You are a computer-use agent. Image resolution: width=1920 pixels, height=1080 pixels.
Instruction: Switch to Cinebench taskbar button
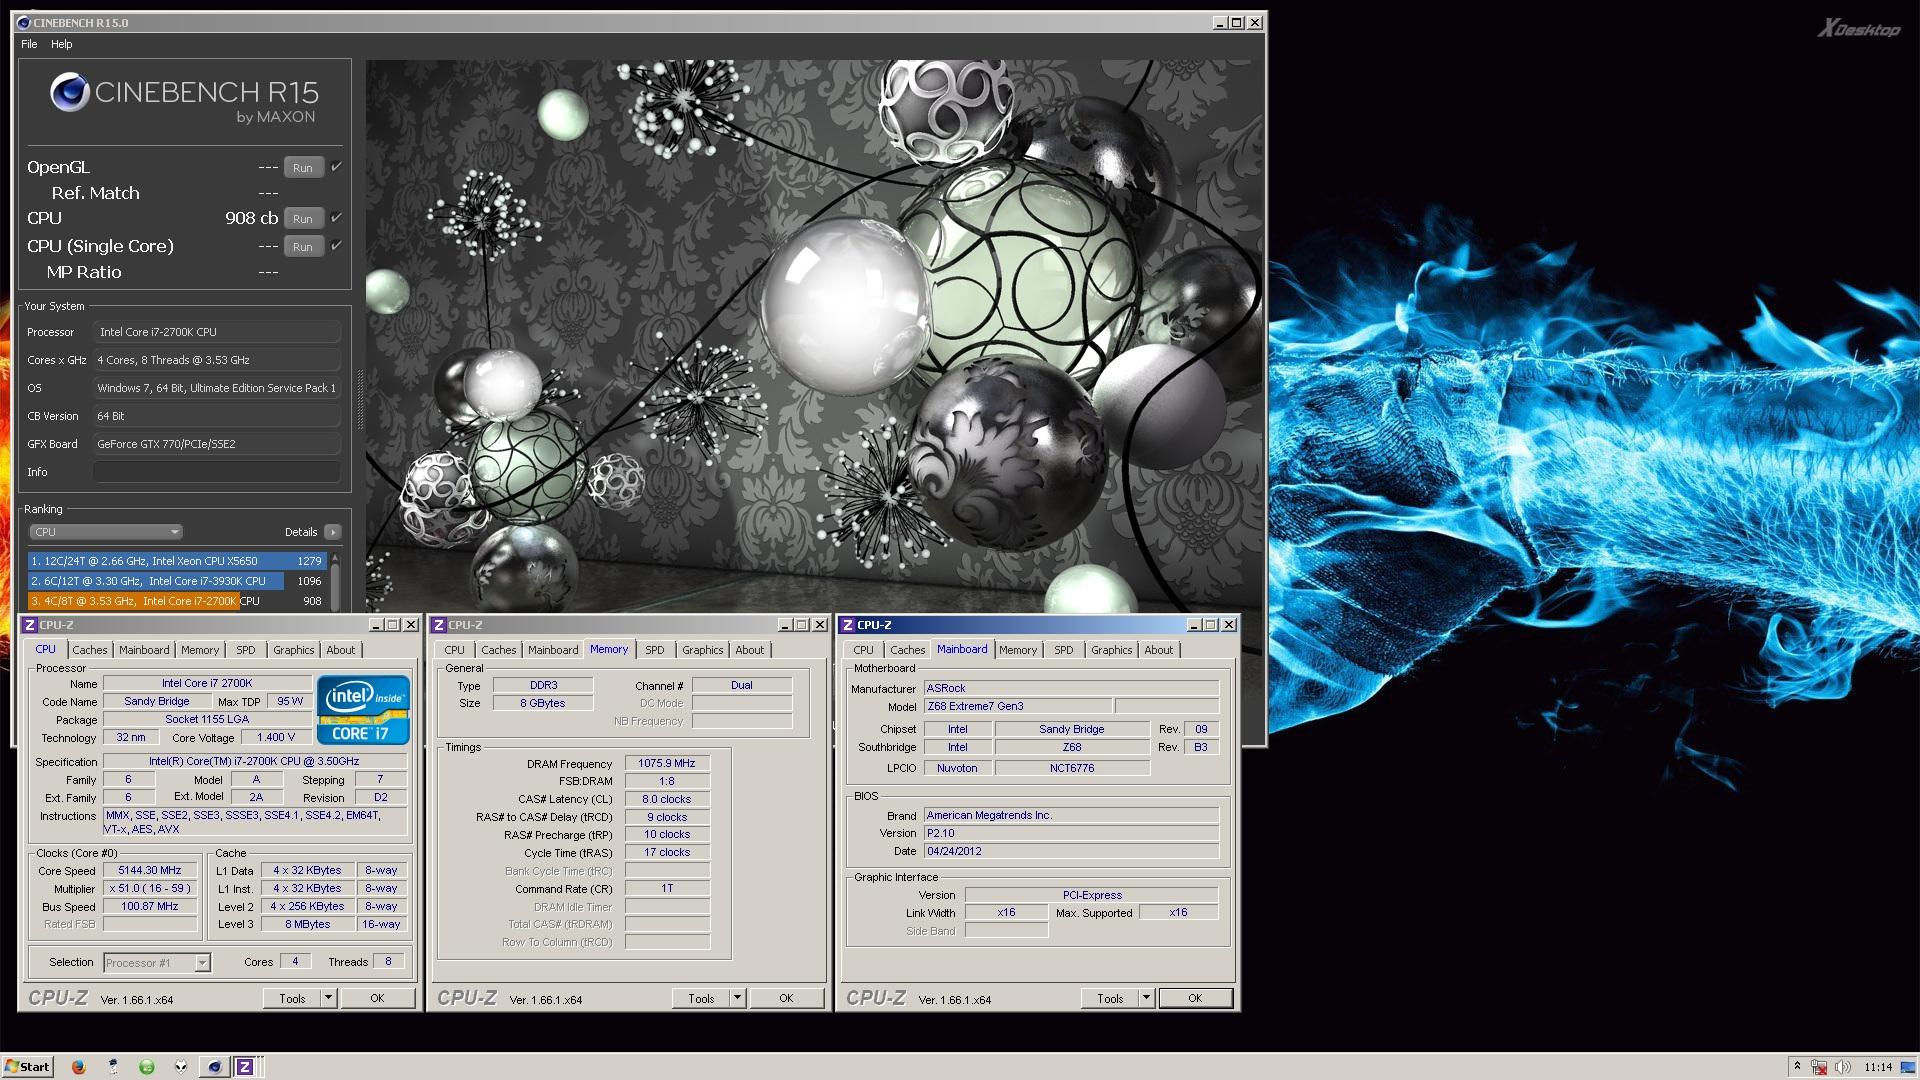point(213,1067)
